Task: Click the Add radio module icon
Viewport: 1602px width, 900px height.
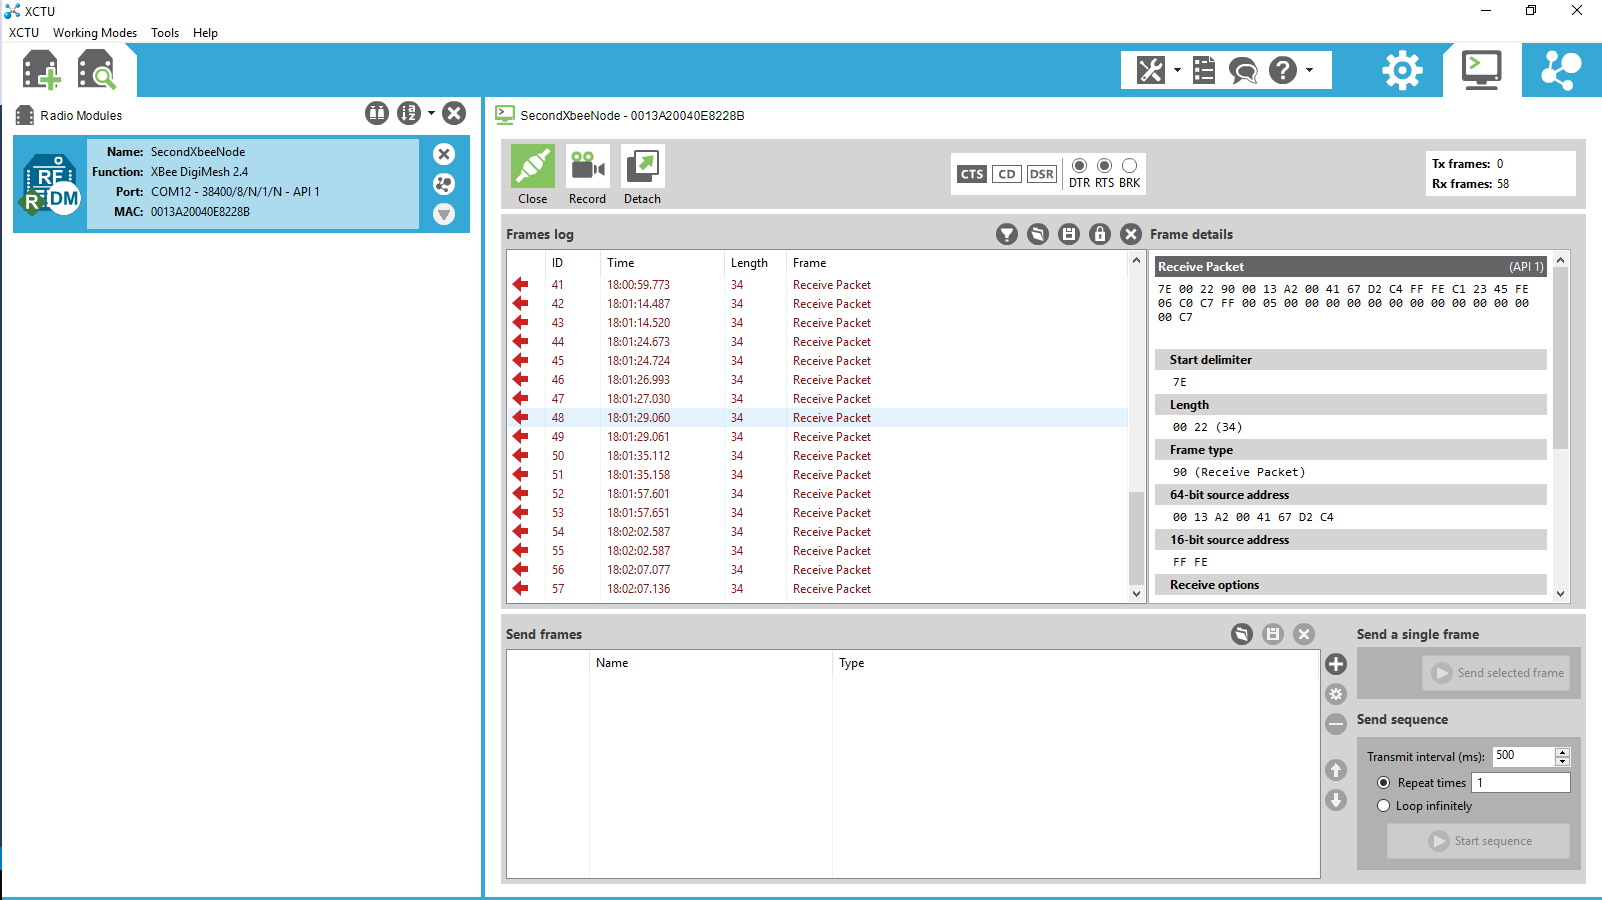Action: coord(41,71)
